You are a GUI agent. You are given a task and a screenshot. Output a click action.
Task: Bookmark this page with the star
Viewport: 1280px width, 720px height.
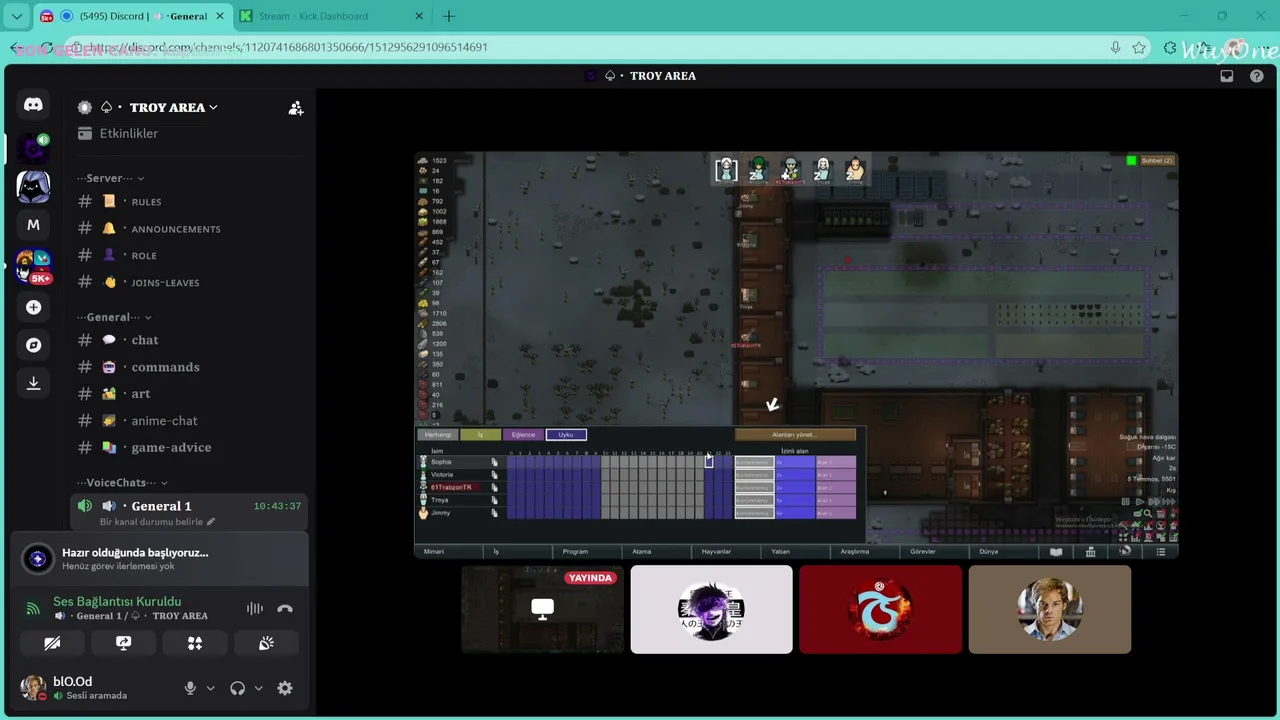click(1139, 47)
